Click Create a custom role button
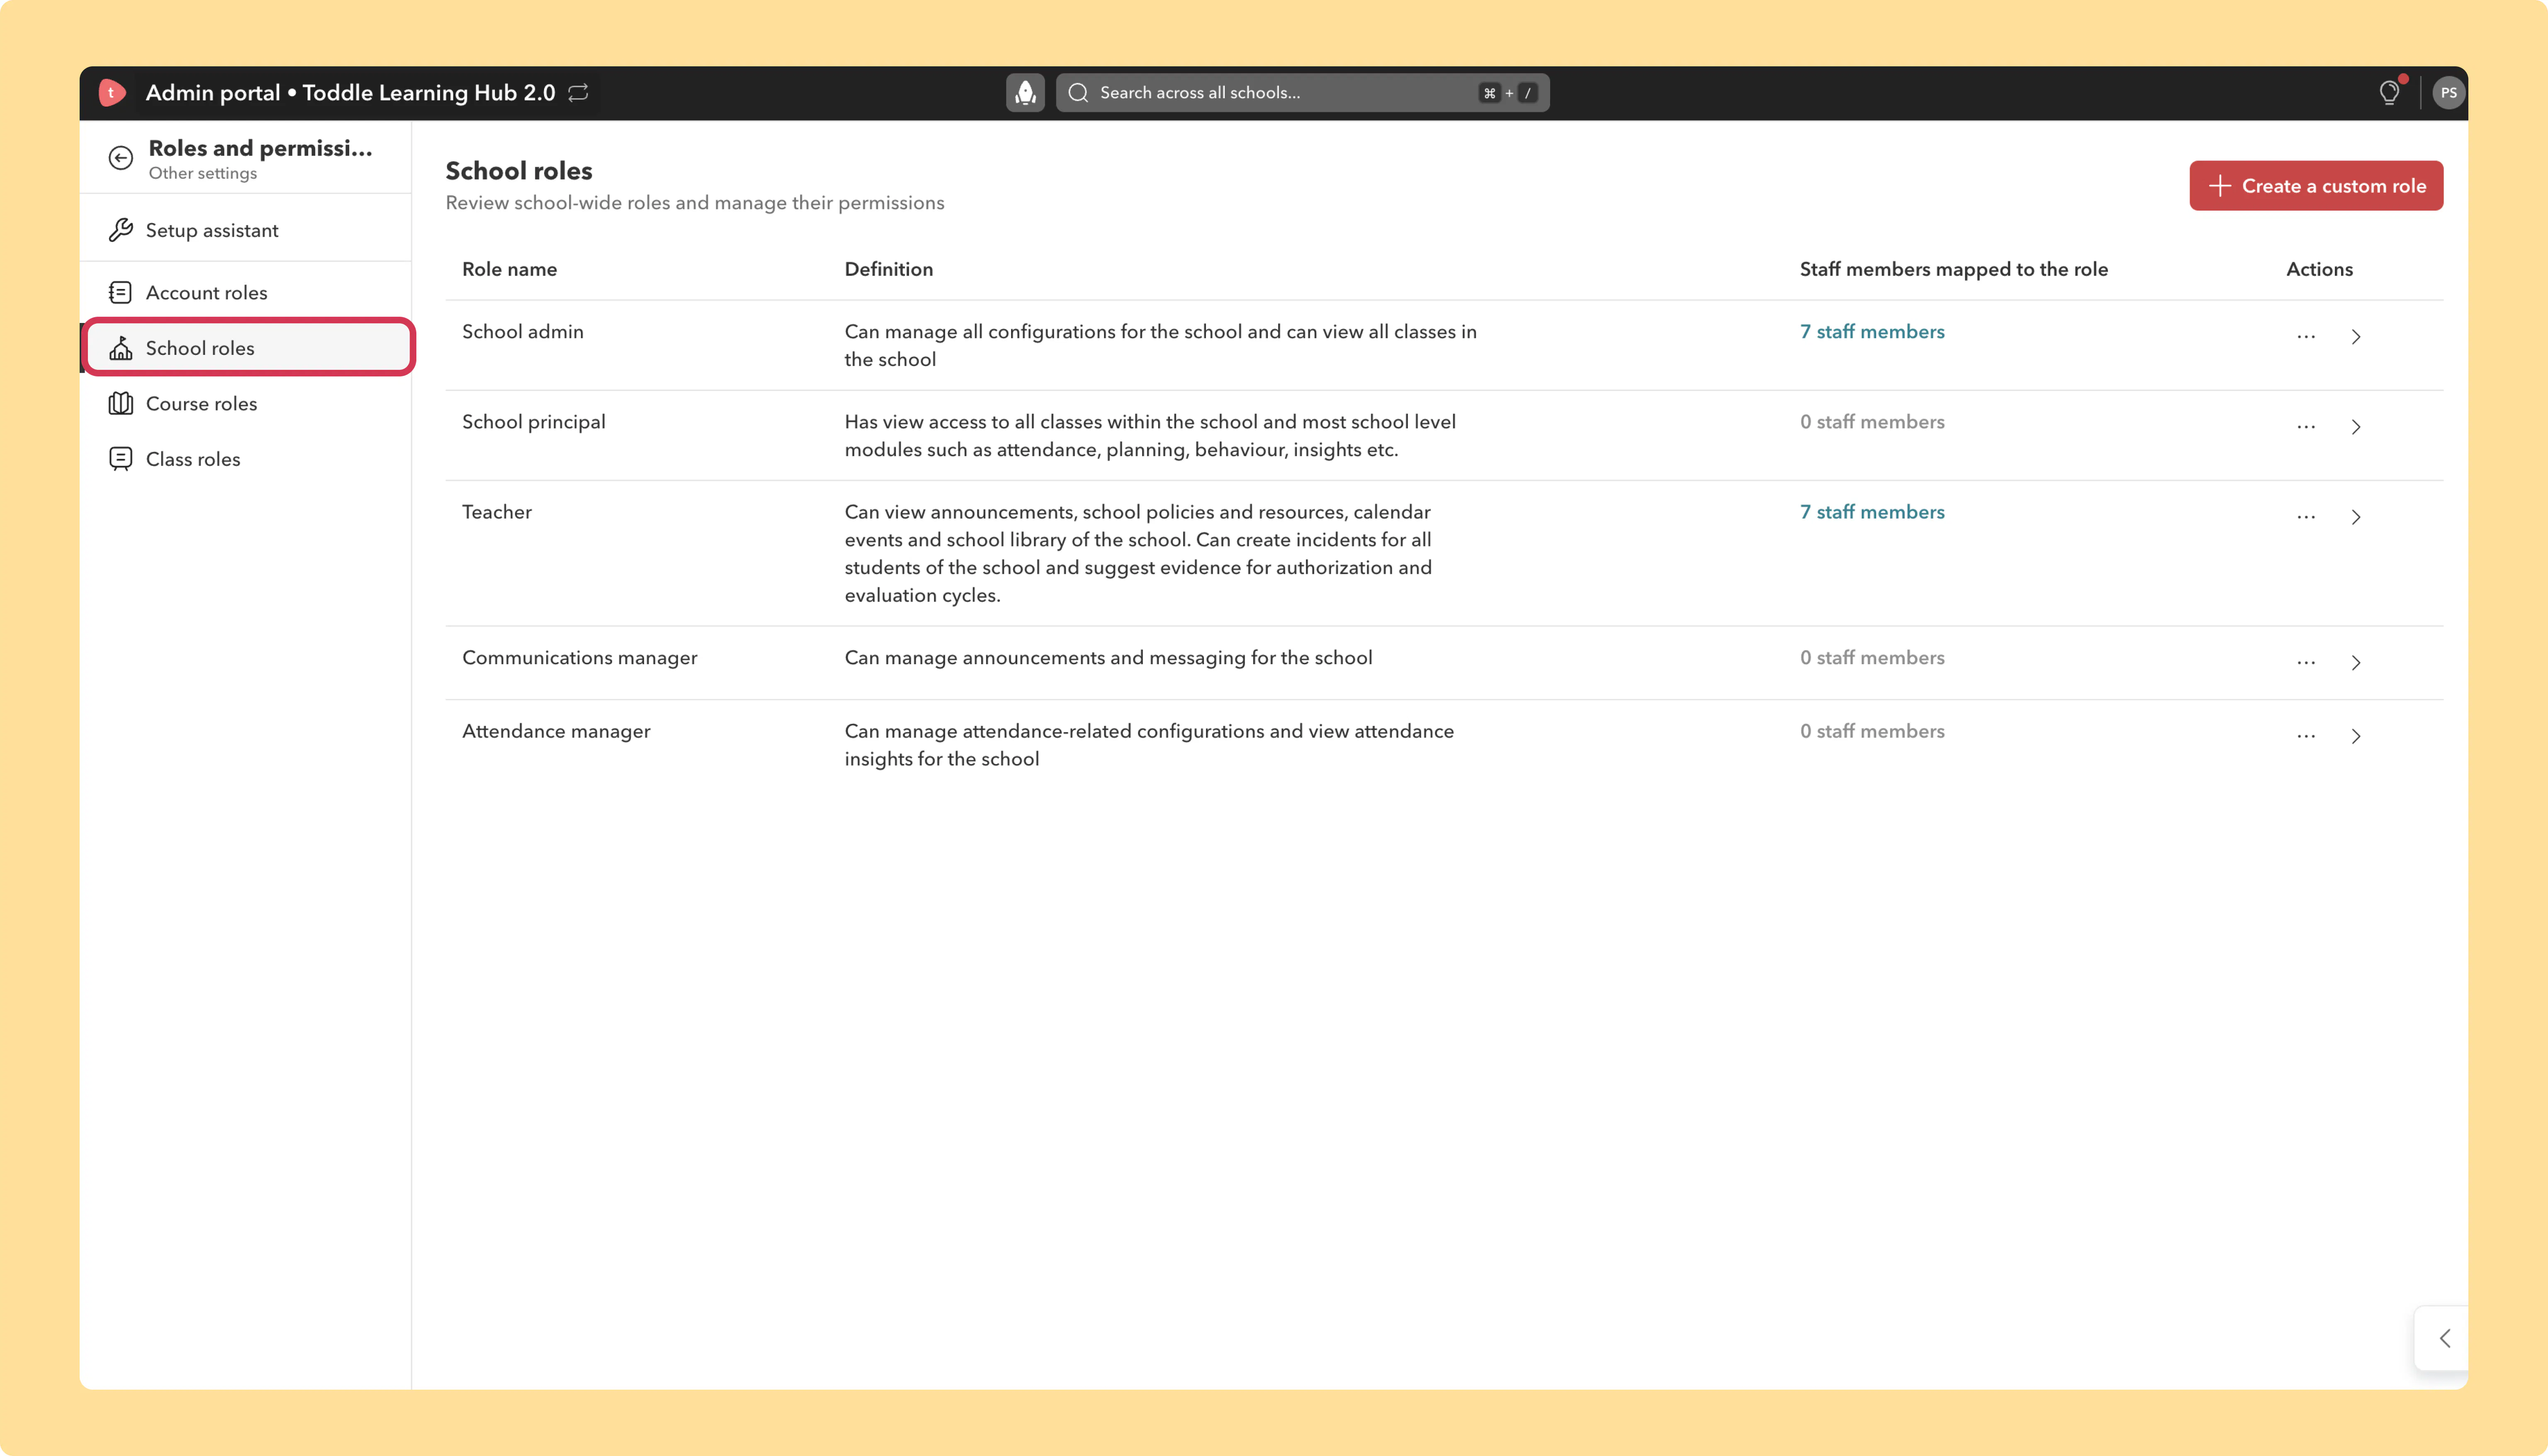 pos(2316,186)
